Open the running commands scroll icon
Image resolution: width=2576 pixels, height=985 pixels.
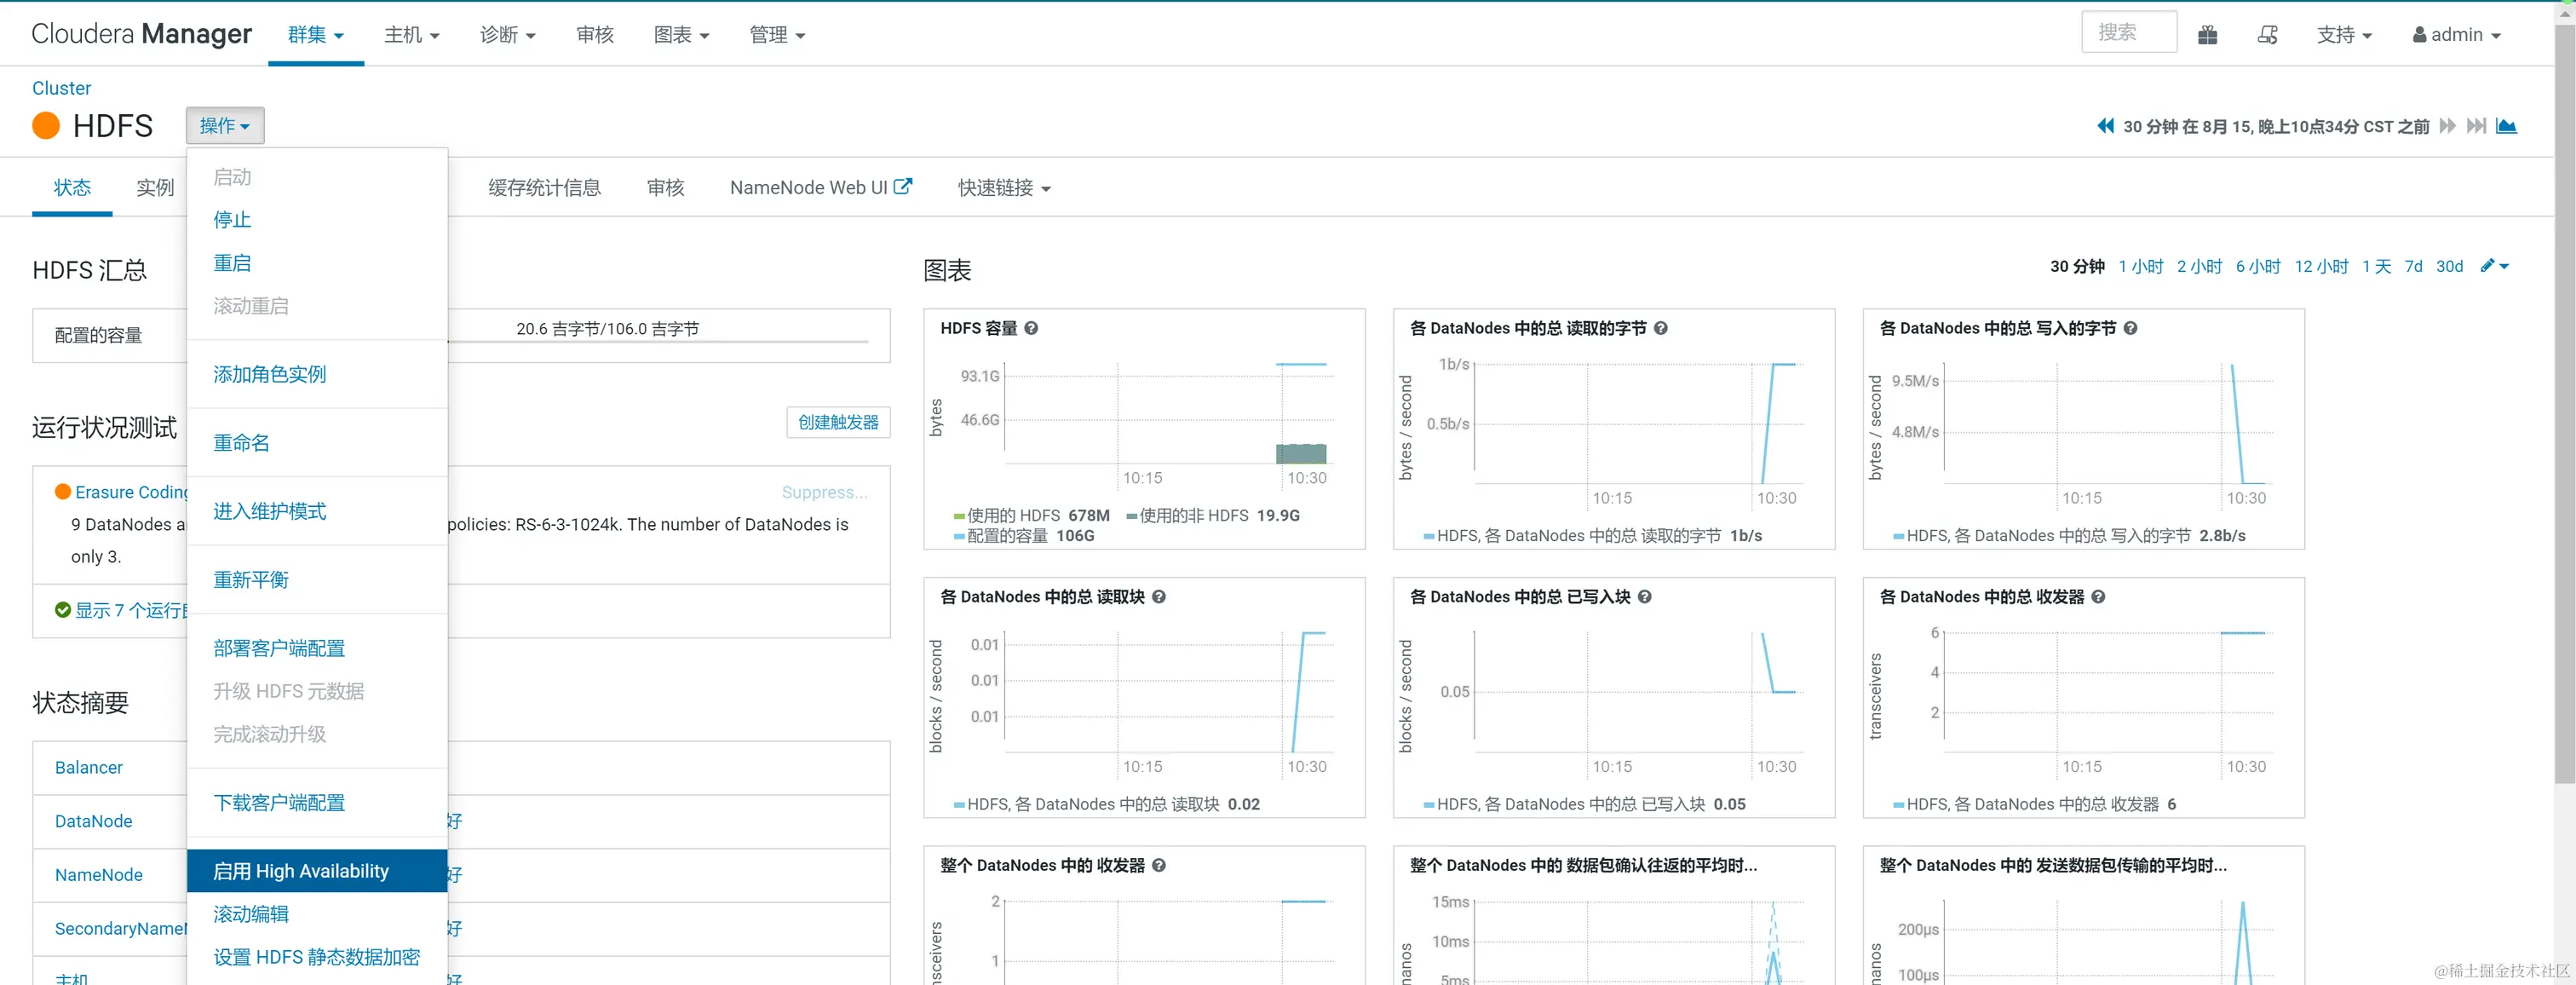click(2267, 35)
